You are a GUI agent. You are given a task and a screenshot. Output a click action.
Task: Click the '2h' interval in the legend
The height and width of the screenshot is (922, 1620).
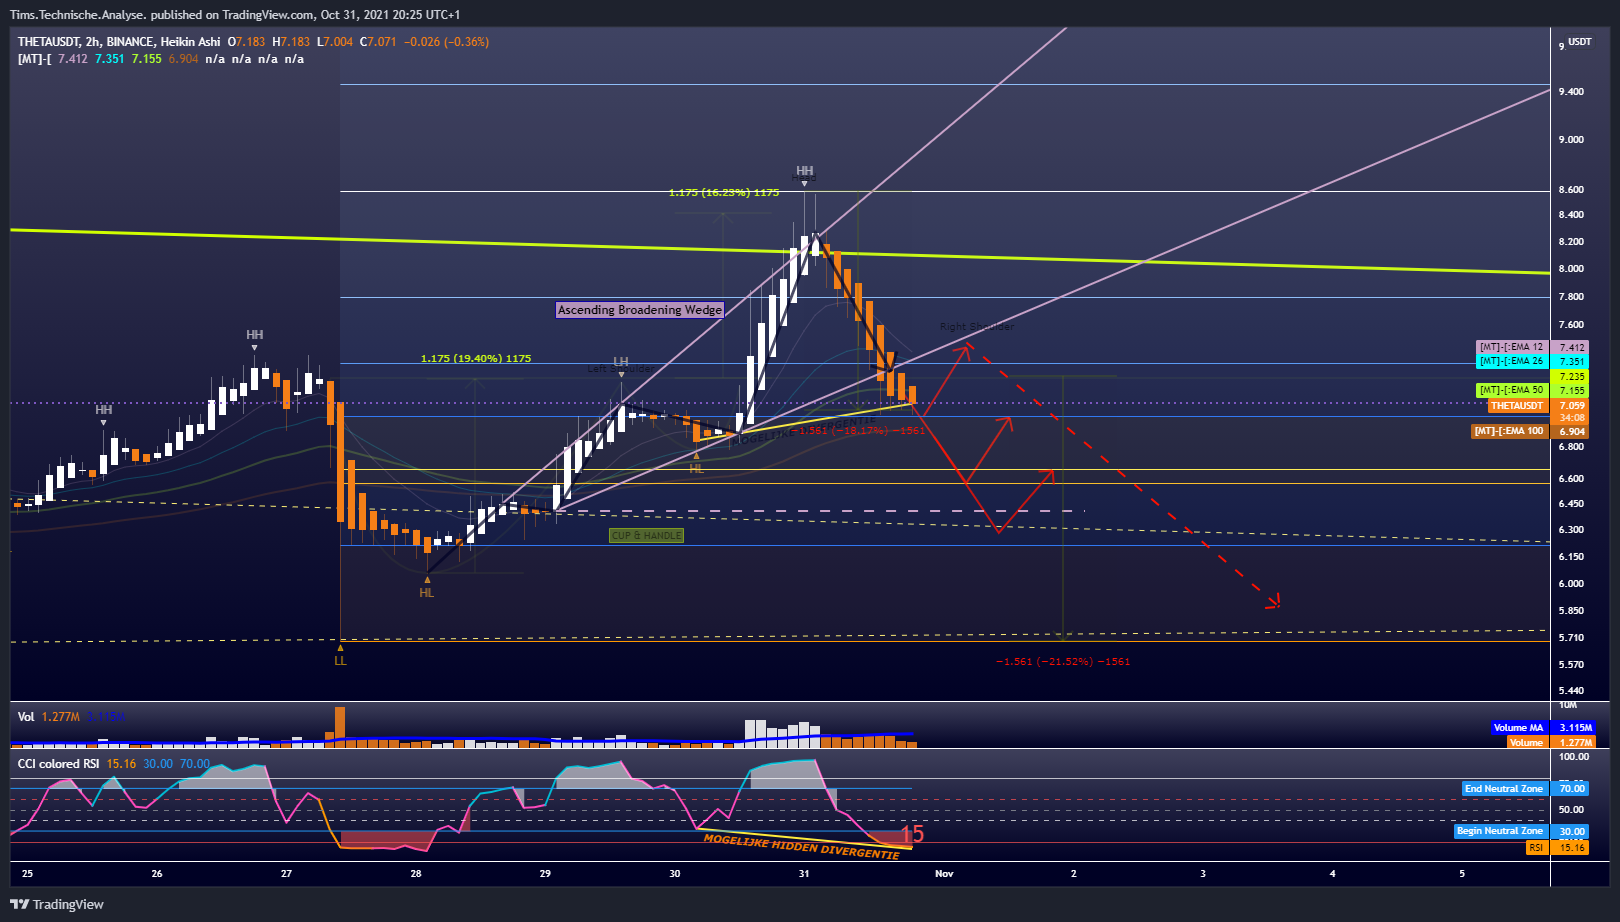tap(93, 42)
